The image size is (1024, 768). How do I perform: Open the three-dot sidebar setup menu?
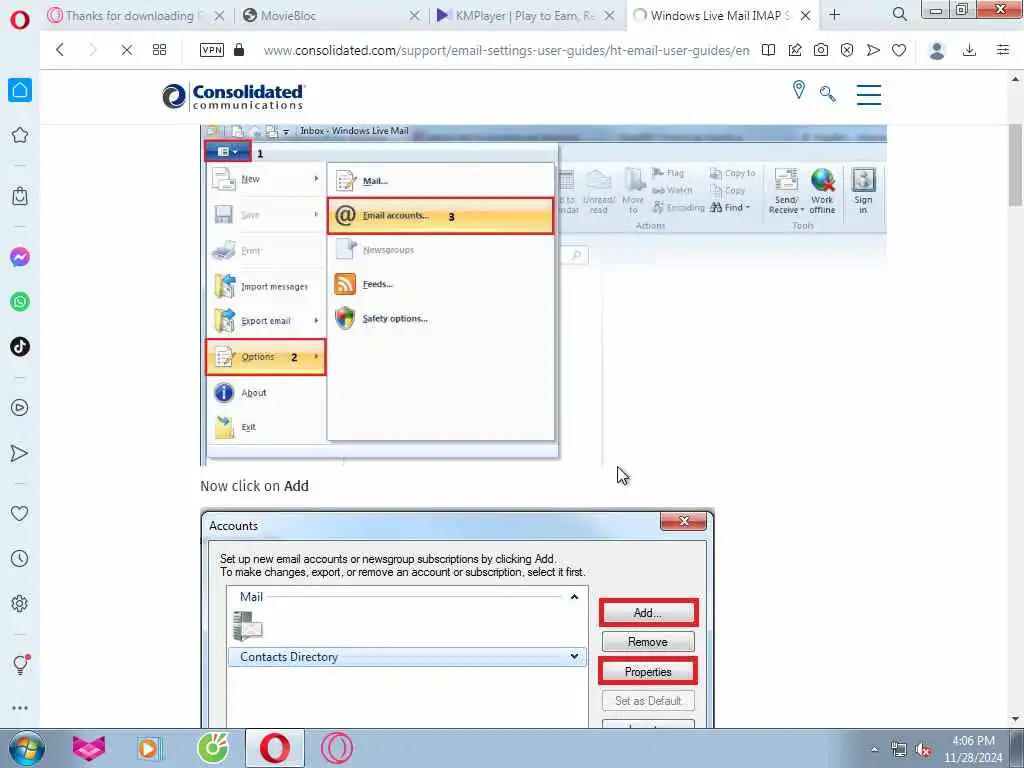click(20, 708)
